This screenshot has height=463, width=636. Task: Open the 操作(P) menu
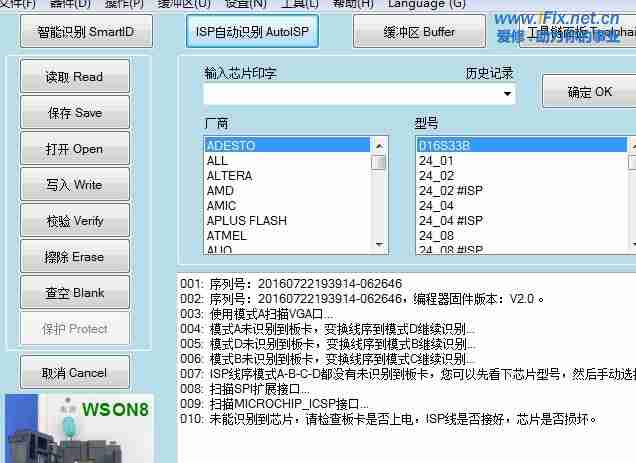tap(124, 4)
